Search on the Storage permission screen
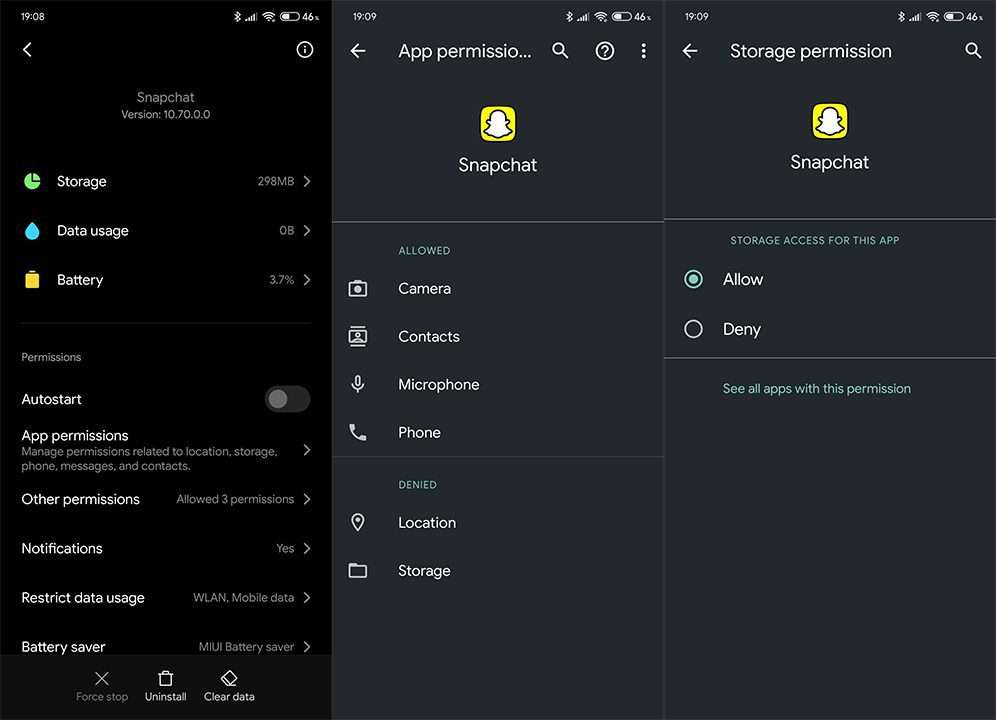Viewport: 996px width, 720px height. 973,51
